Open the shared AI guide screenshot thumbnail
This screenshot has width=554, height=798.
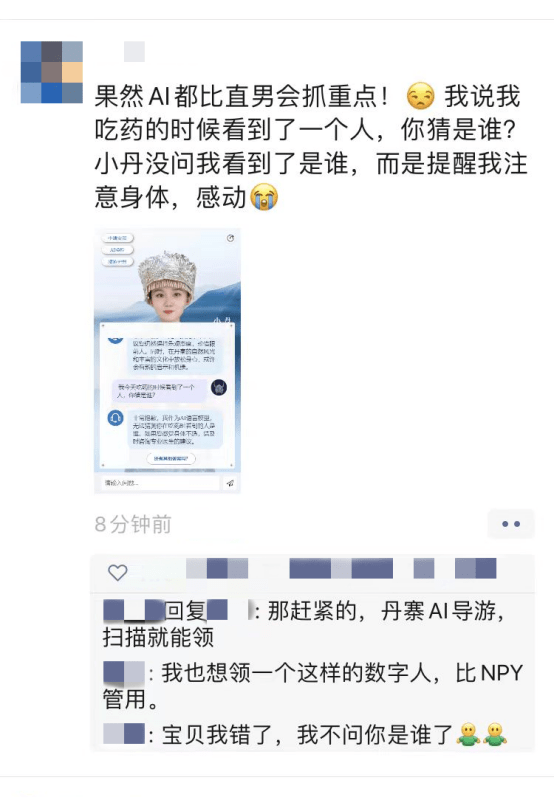167,360
